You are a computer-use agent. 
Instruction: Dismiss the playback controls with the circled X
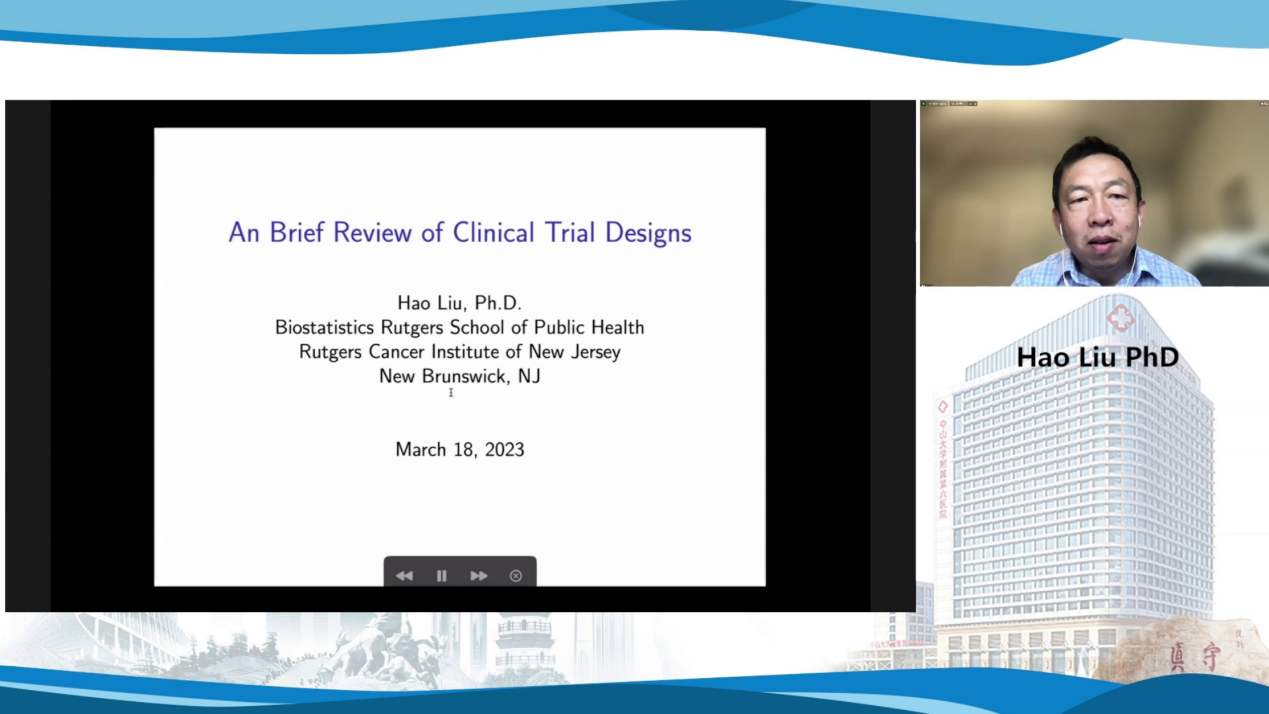click(x=516, y=576)
